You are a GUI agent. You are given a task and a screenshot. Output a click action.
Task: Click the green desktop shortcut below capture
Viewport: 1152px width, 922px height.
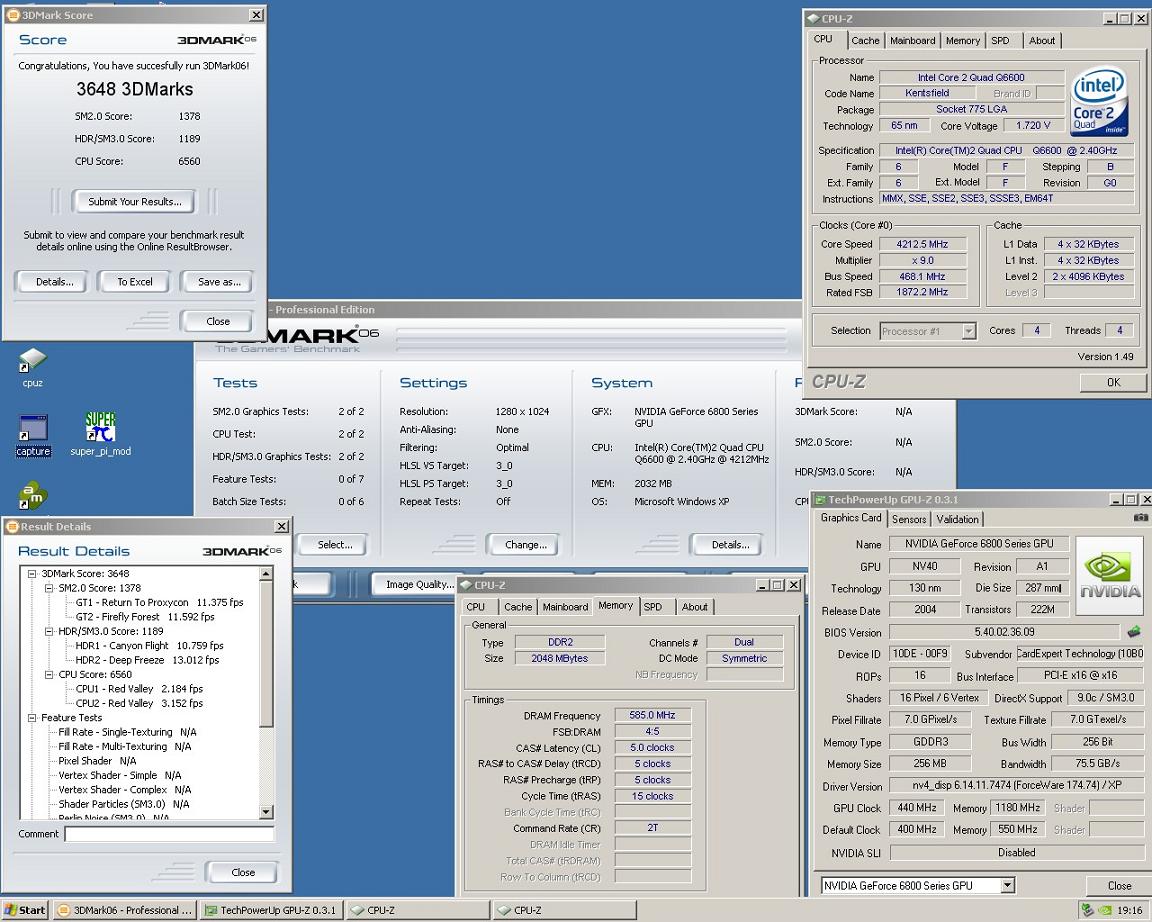click(x=32, y=496)
